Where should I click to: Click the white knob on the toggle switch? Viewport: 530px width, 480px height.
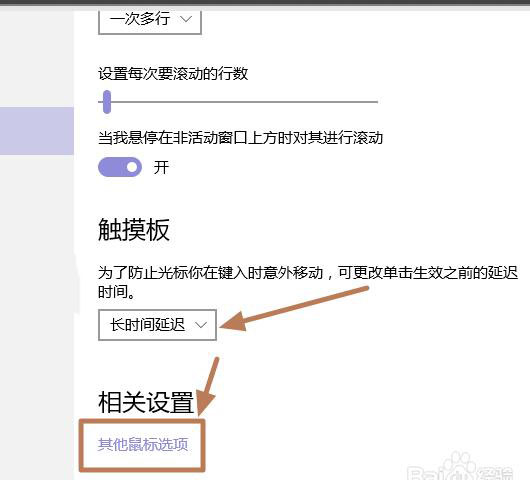[132, 167]
